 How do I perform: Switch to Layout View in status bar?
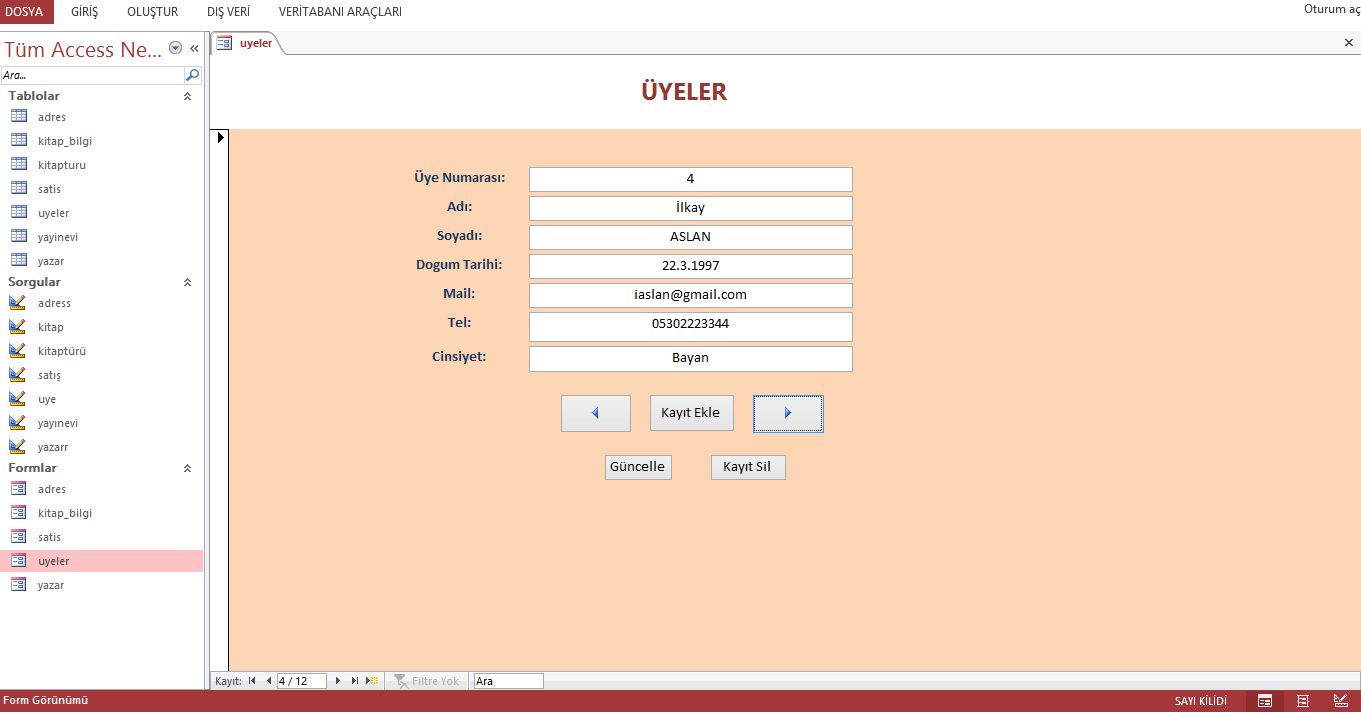1303,701
